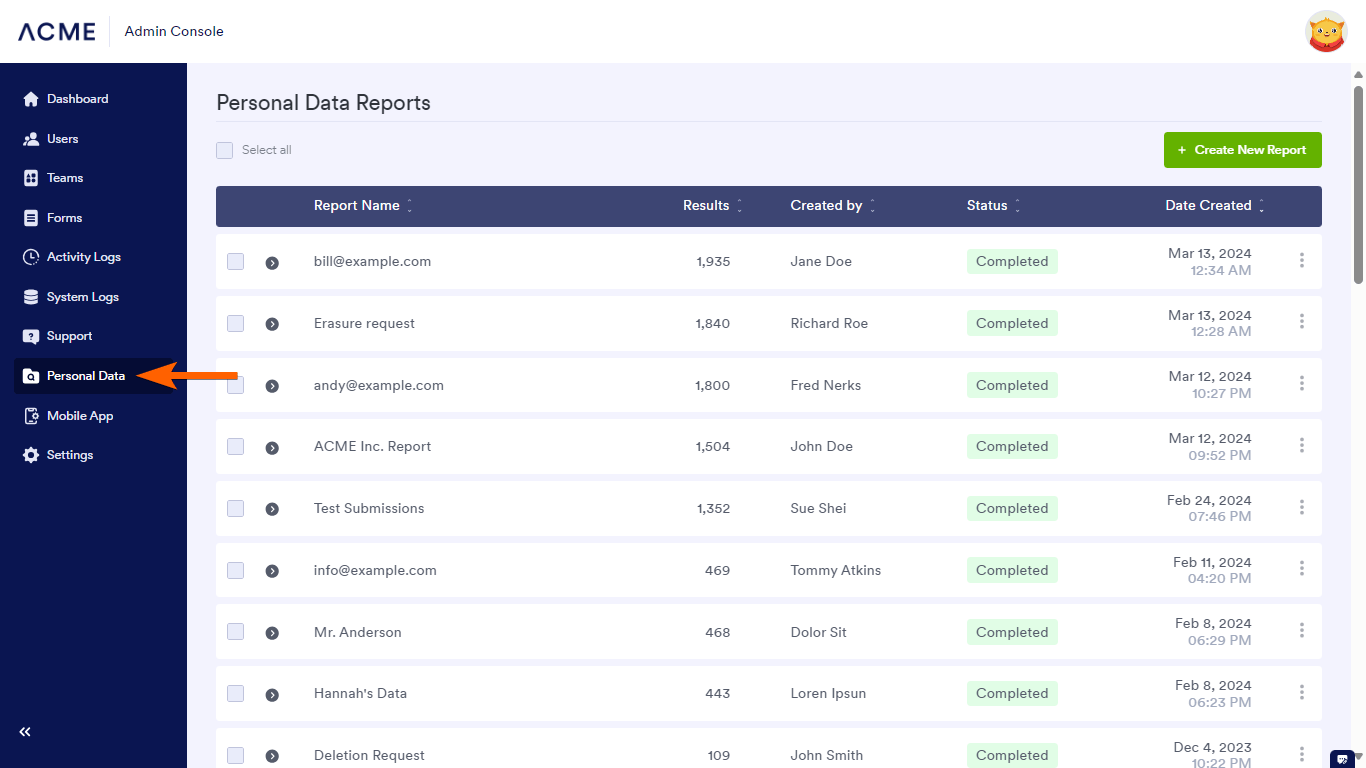
Task: Go to the Mobile App section
Action: coord(80,416)
